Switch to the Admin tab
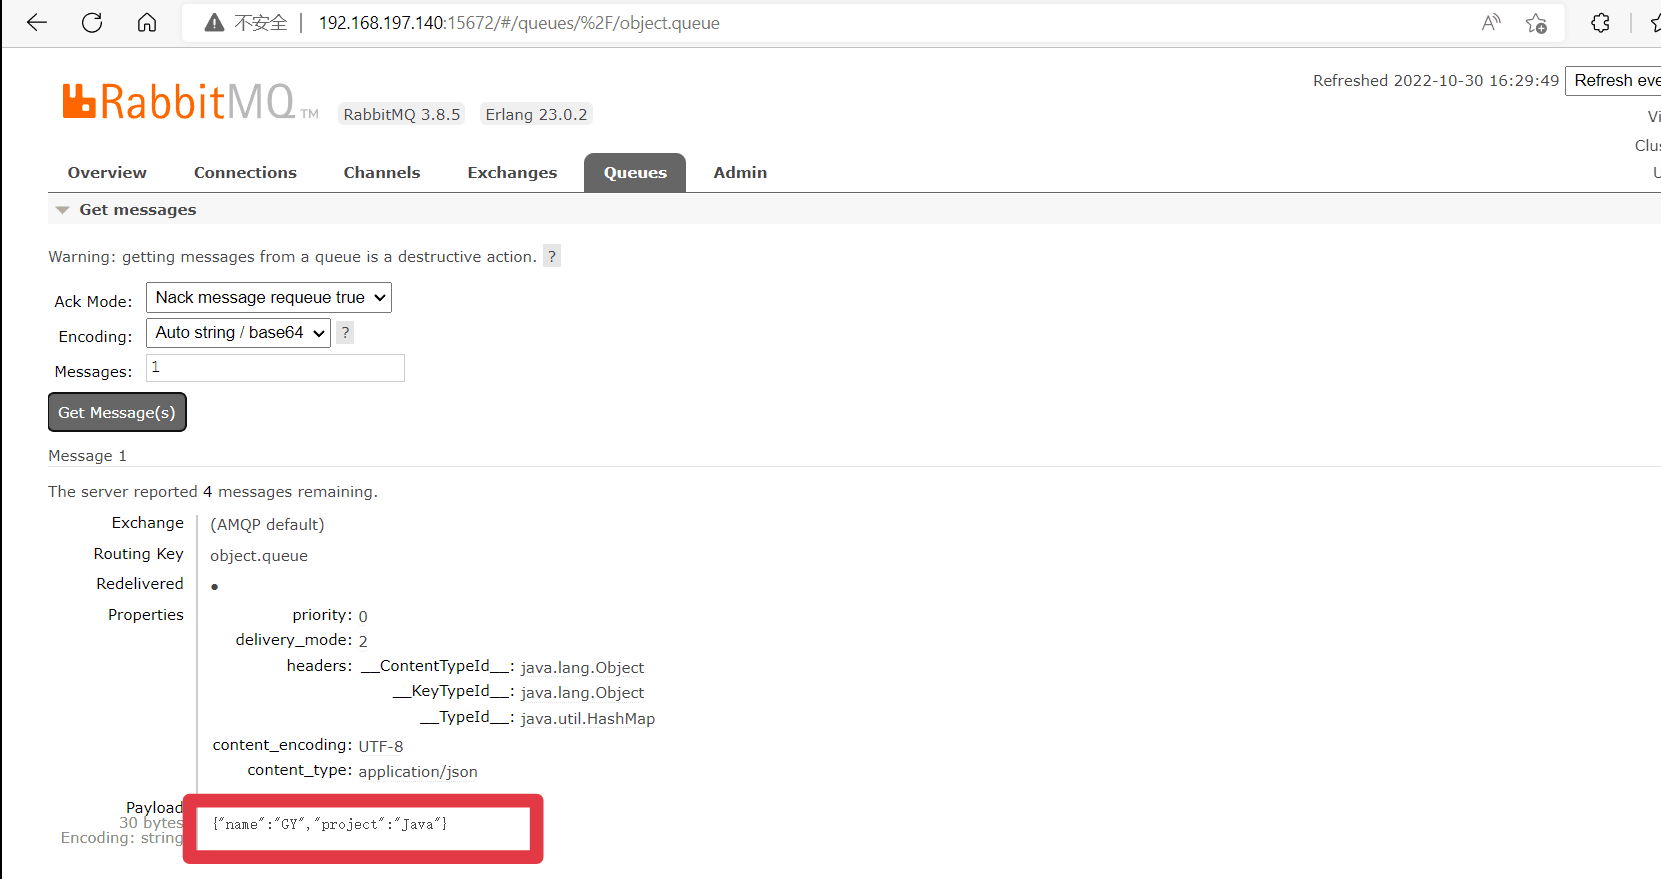The image size is (1661, 879). (x=740, y=172)
